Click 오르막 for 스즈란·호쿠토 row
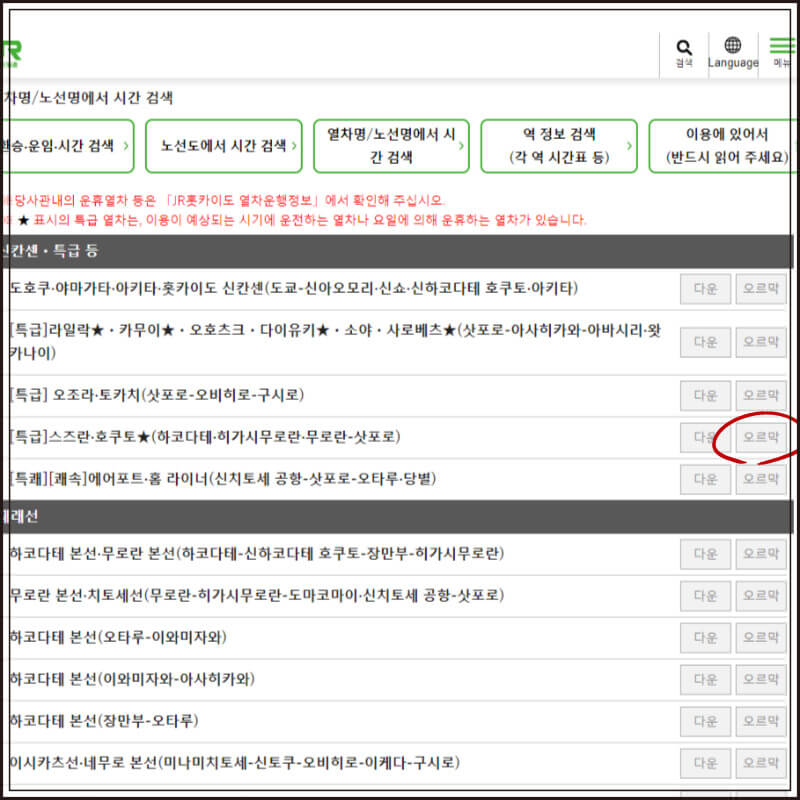 click(761, 437)
